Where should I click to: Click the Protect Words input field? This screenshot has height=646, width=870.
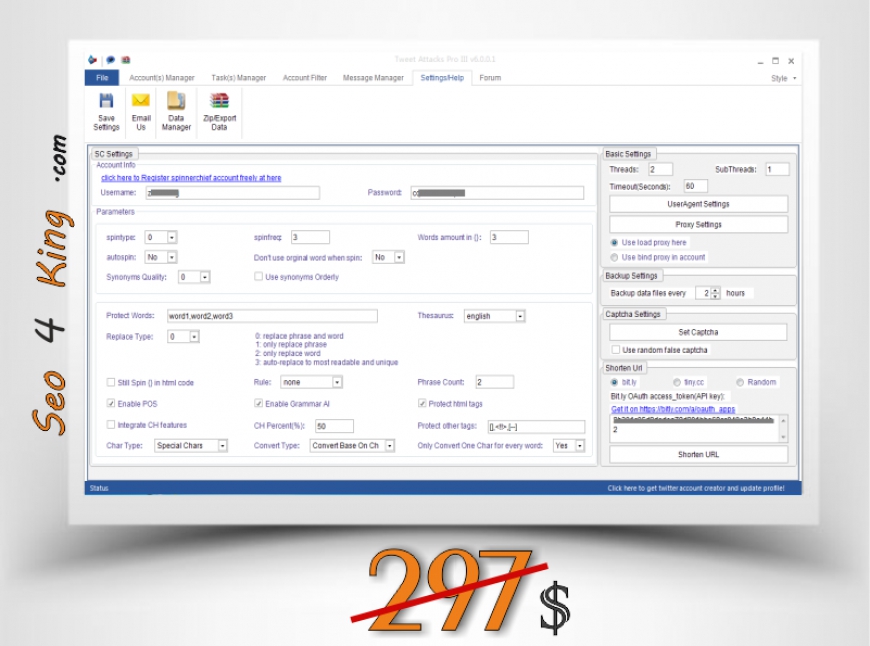tap(272, 316)
